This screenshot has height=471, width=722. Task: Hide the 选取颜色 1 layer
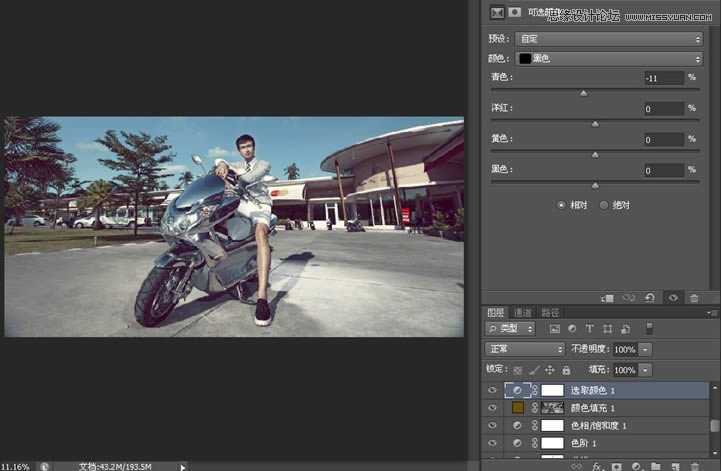coord(492,390)
